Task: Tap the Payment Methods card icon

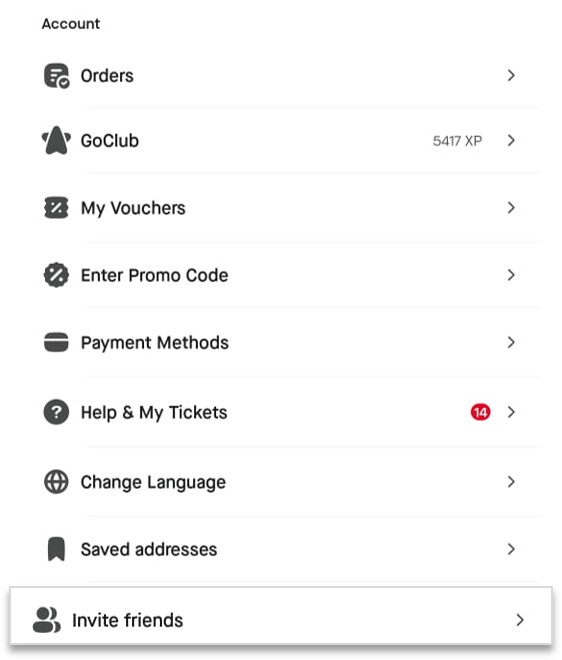Action: point(56,342)
